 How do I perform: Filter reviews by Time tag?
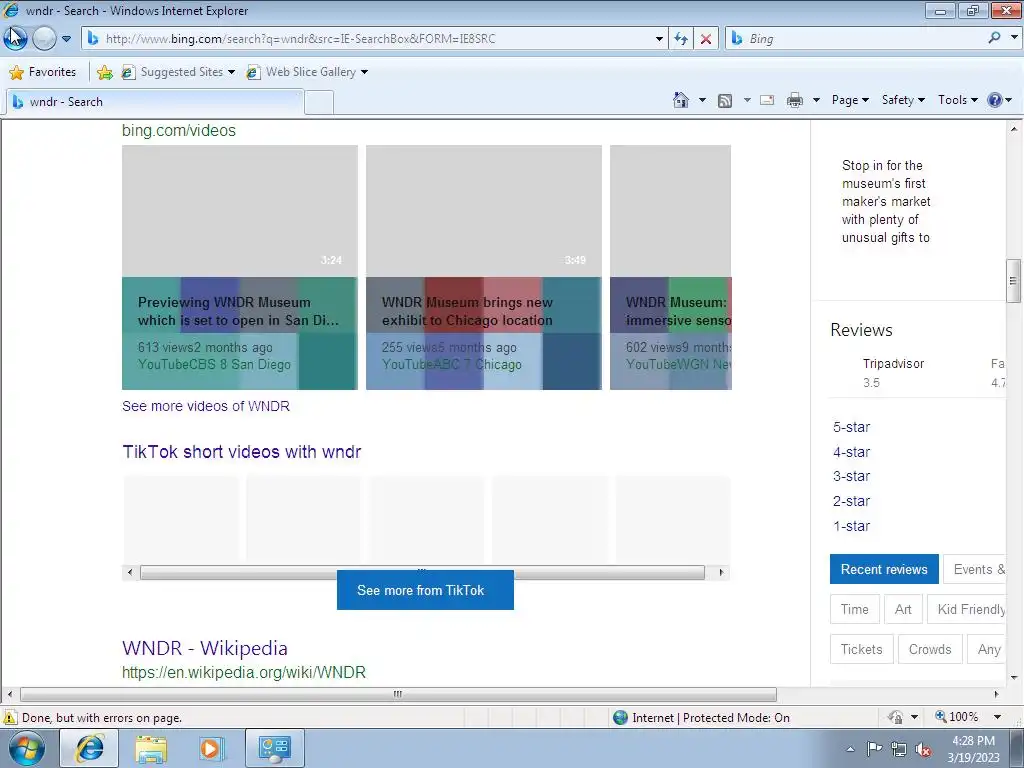pyautogui.click(x=855, y=609)
